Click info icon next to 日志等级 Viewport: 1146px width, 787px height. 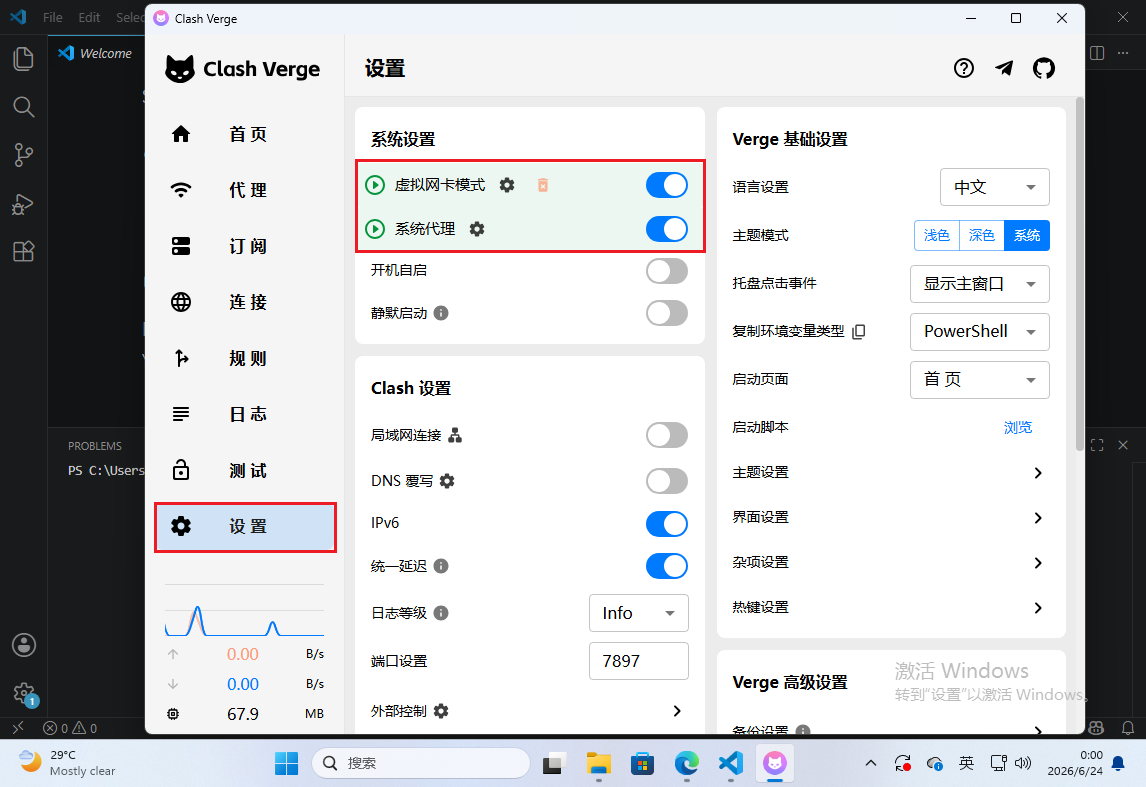[x=441, y=612]
